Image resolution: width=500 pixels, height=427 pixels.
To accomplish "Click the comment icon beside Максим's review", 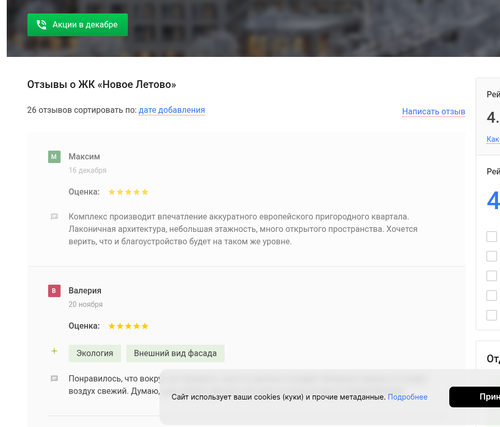I will [x=54, y=217].
